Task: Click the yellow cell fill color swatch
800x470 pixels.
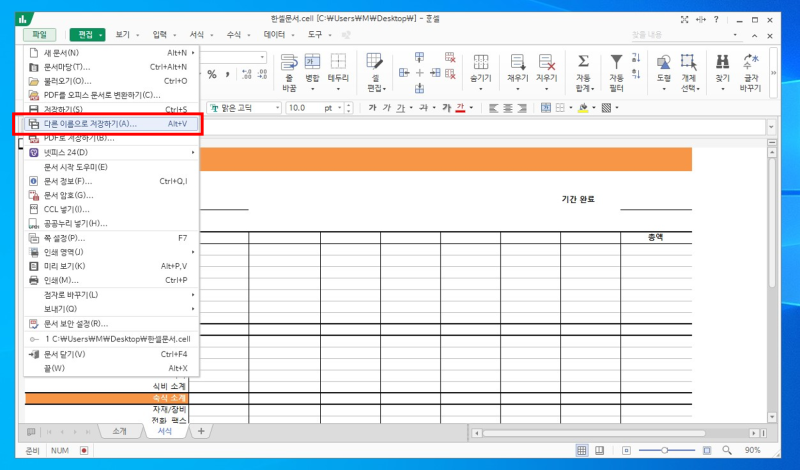Action: tap(584, 108)
